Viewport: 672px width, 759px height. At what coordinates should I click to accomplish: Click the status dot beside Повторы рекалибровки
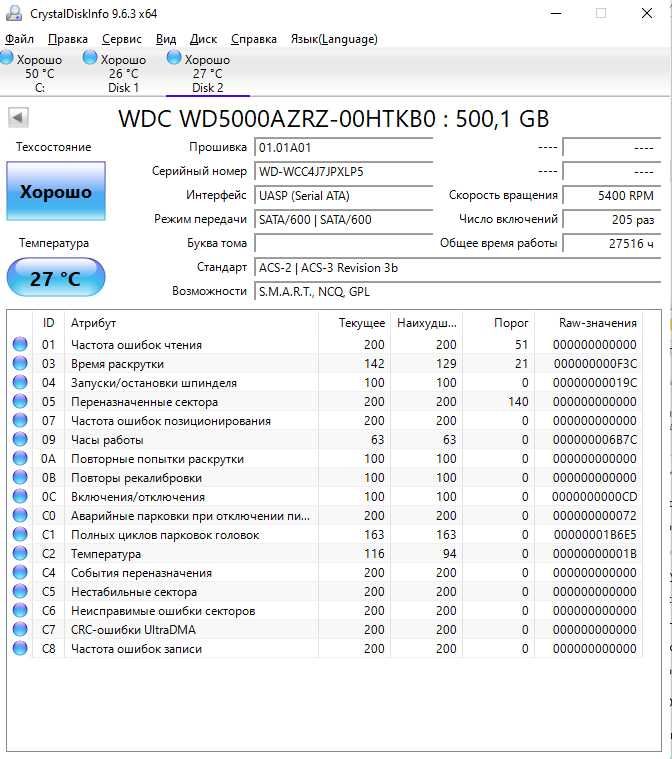tap(20, 477)
